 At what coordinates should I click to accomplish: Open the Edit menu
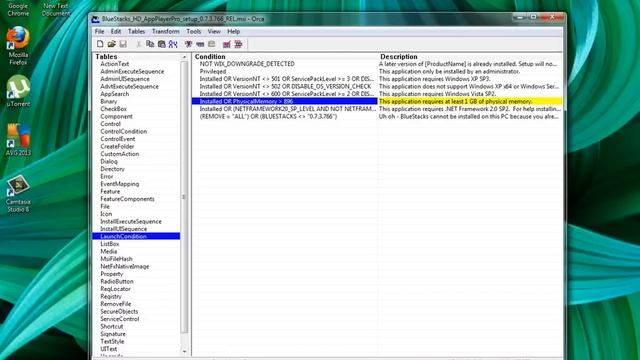coord(116,31)
